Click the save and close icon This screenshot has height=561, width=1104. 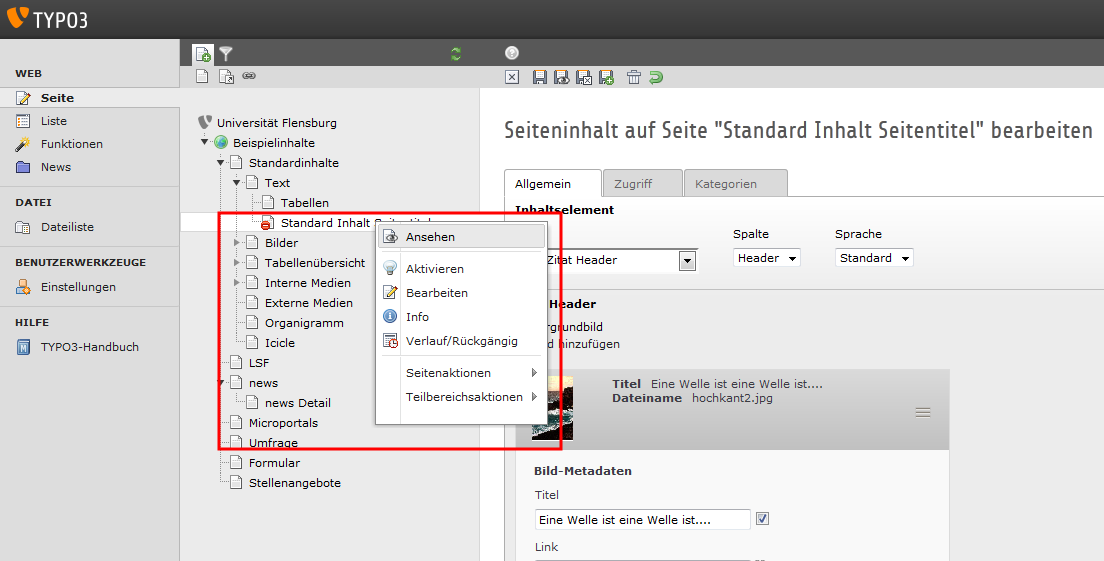583,77
